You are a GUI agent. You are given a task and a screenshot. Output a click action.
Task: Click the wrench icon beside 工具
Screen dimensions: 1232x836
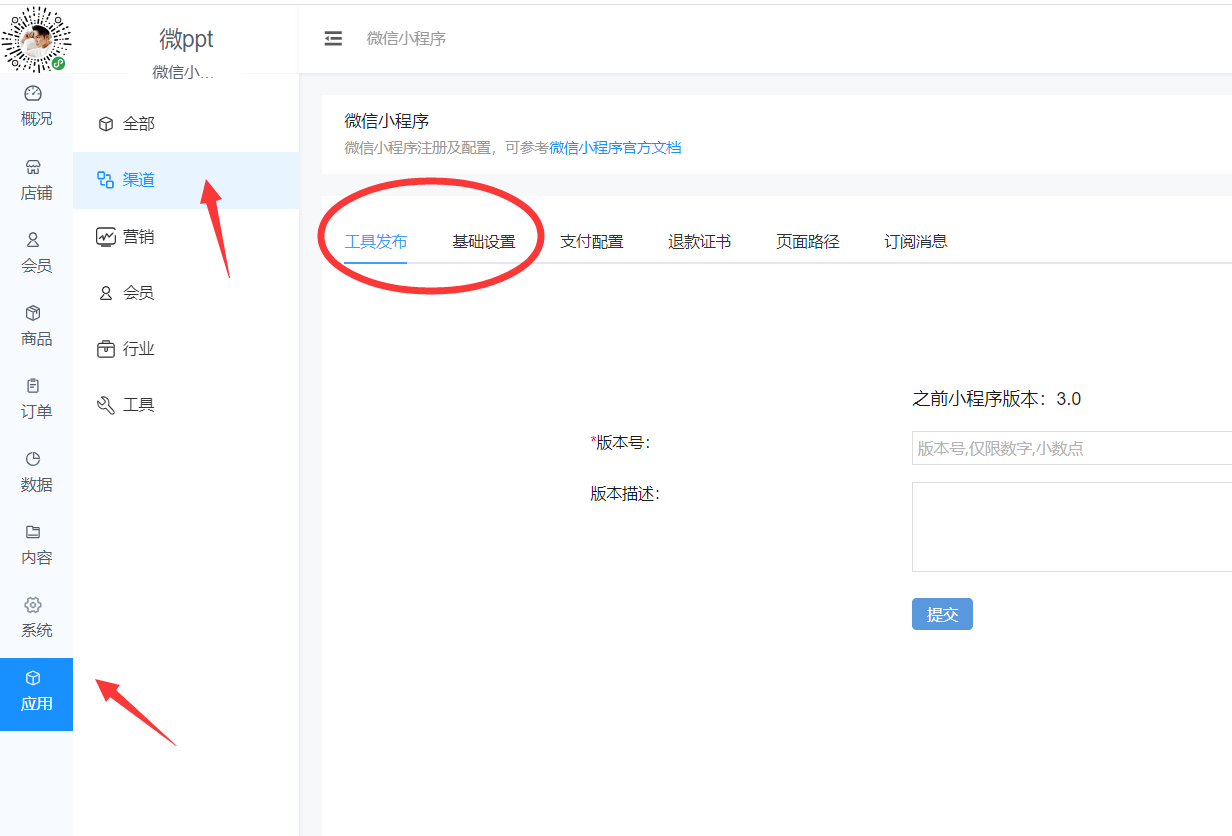(x=106, y=405)
